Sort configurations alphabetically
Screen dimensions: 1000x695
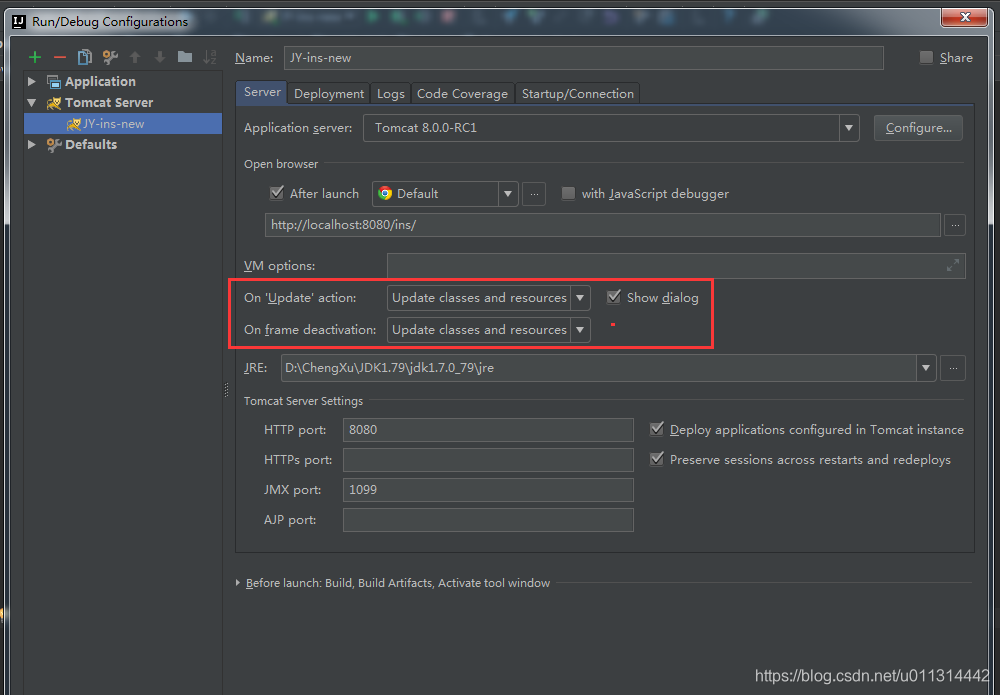click(210, 57)
